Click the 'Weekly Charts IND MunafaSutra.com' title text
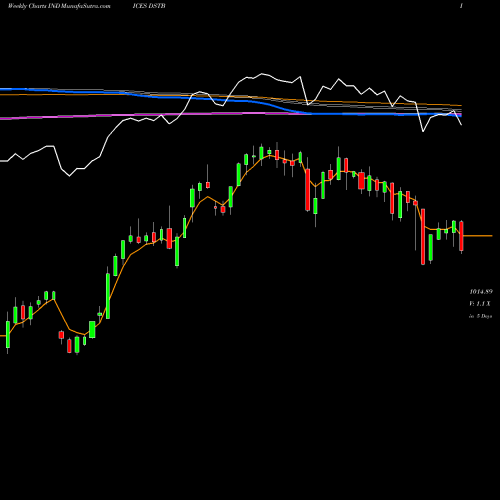Screen dimensions: 500x500 click(59, 6)
